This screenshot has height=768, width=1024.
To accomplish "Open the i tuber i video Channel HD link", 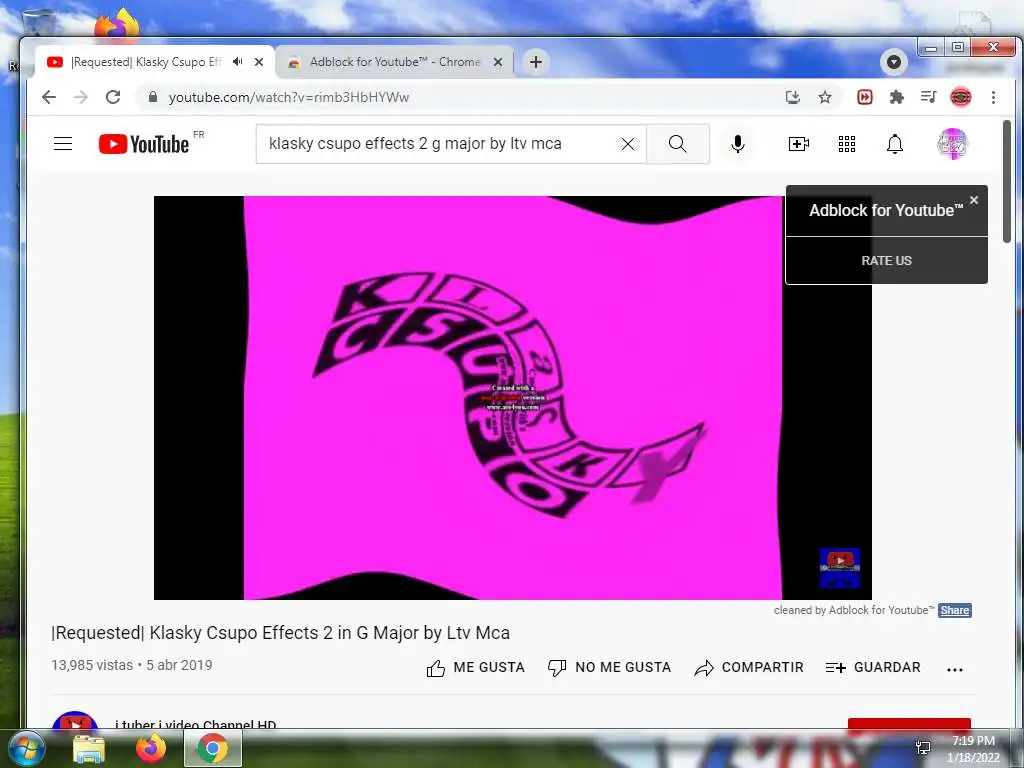I will 195,724.
